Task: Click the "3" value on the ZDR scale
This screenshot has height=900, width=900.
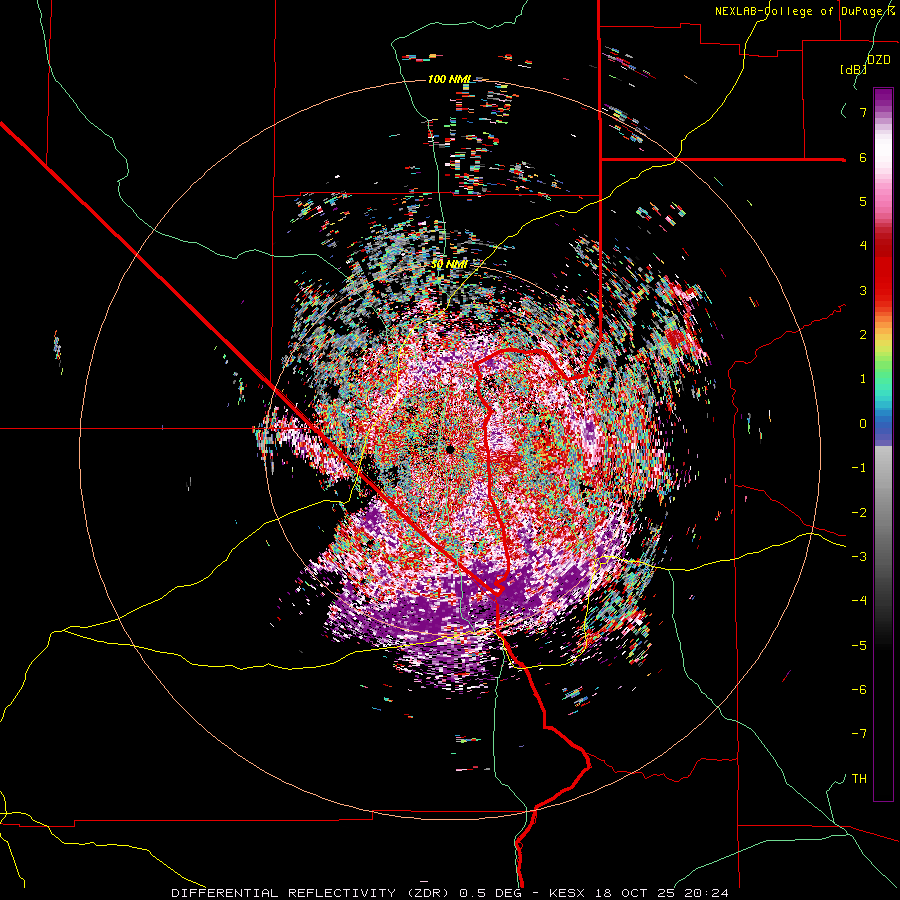Action: click(863, 290)
